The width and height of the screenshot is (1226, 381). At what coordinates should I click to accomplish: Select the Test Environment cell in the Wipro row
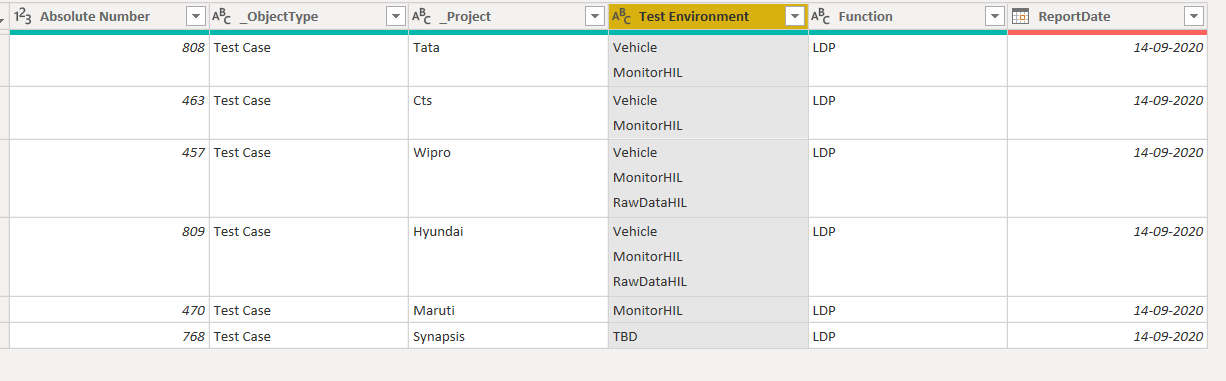[x=708, y=178]
